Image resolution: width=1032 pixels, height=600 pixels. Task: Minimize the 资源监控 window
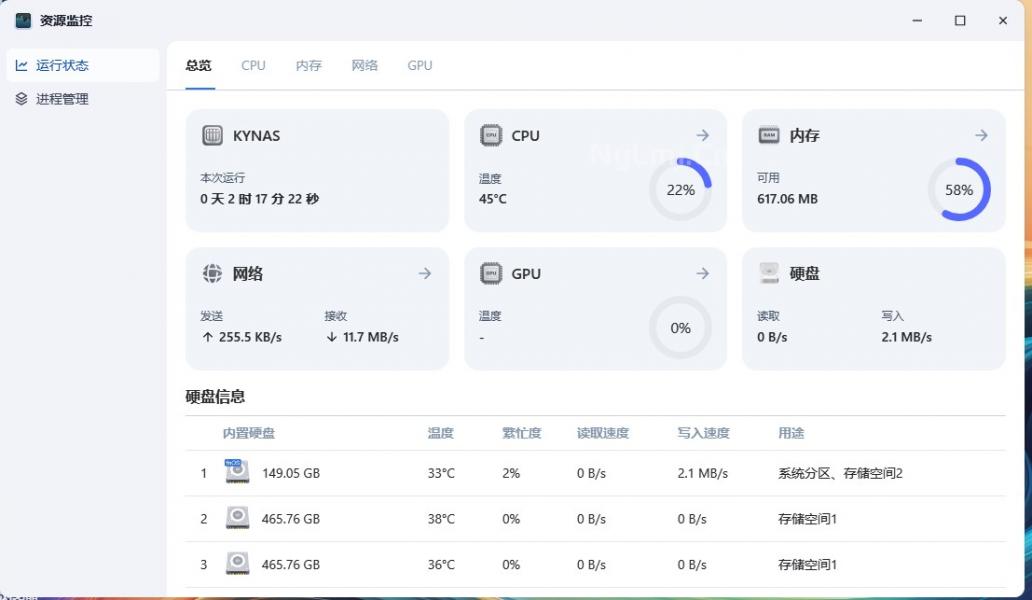(x=917, y=20)
